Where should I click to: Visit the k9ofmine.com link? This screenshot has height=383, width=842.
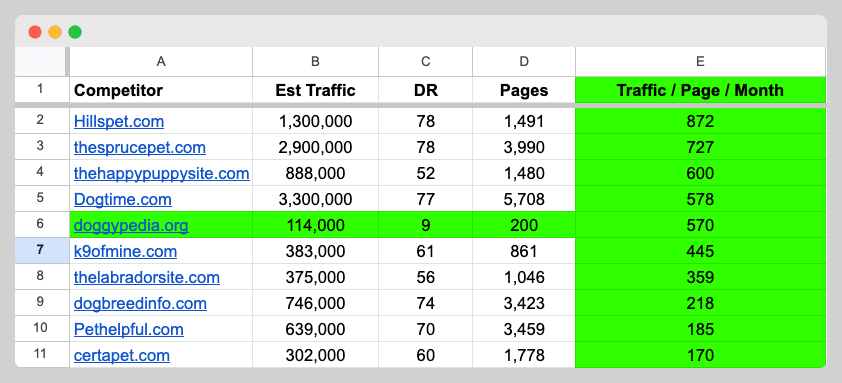pos(125,251)
